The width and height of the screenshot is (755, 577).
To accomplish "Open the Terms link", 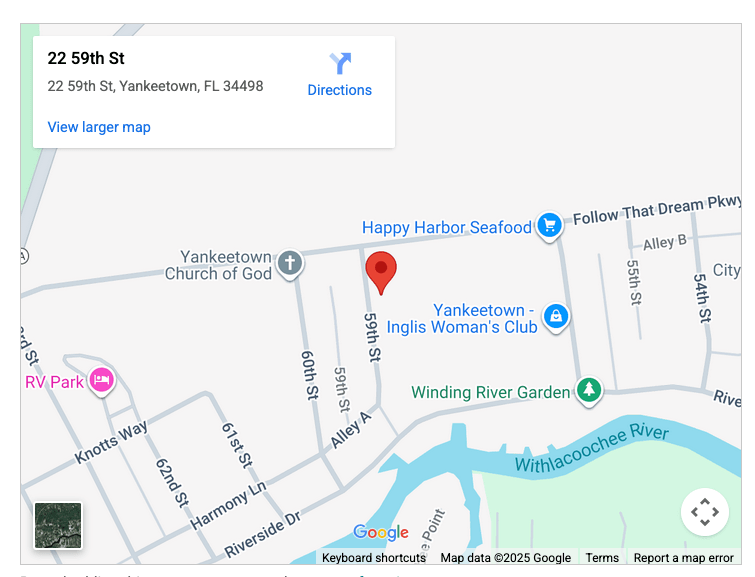I will 602,558.
